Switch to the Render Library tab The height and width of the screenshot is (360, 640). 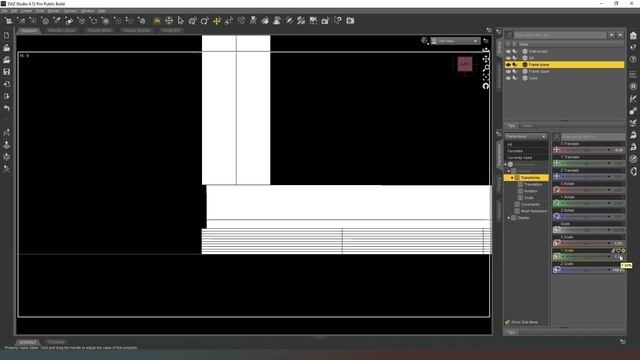[62, 31]
